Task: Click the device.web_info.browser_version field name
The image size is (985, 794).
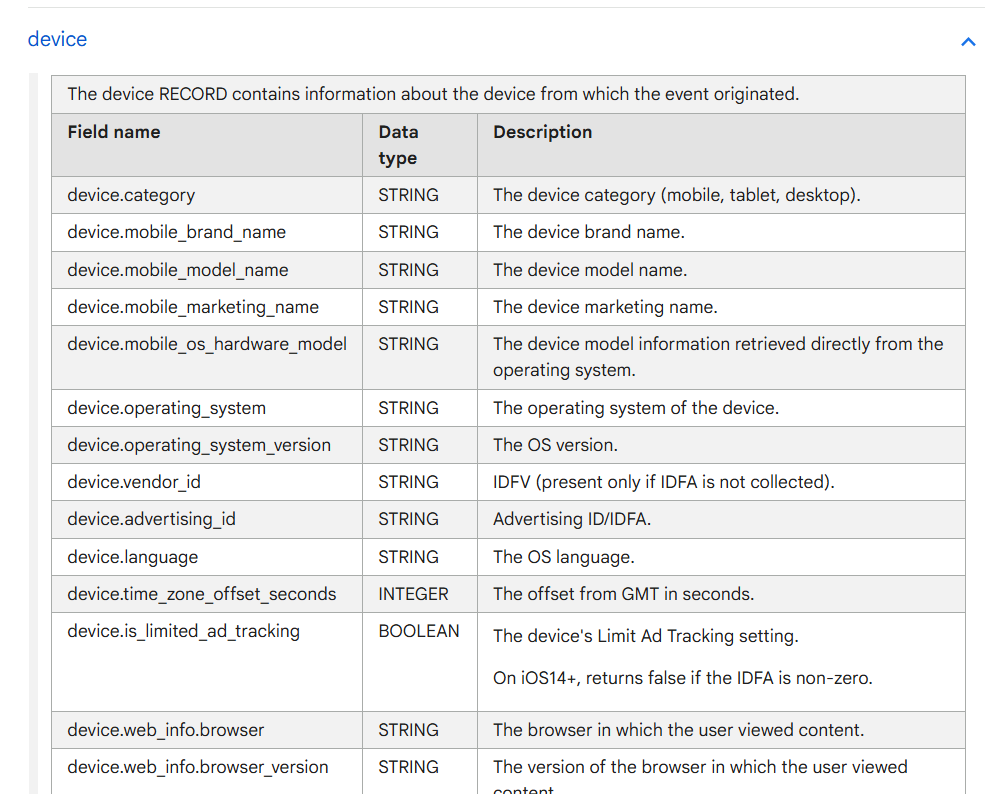Action: click(x=197, y=767)
